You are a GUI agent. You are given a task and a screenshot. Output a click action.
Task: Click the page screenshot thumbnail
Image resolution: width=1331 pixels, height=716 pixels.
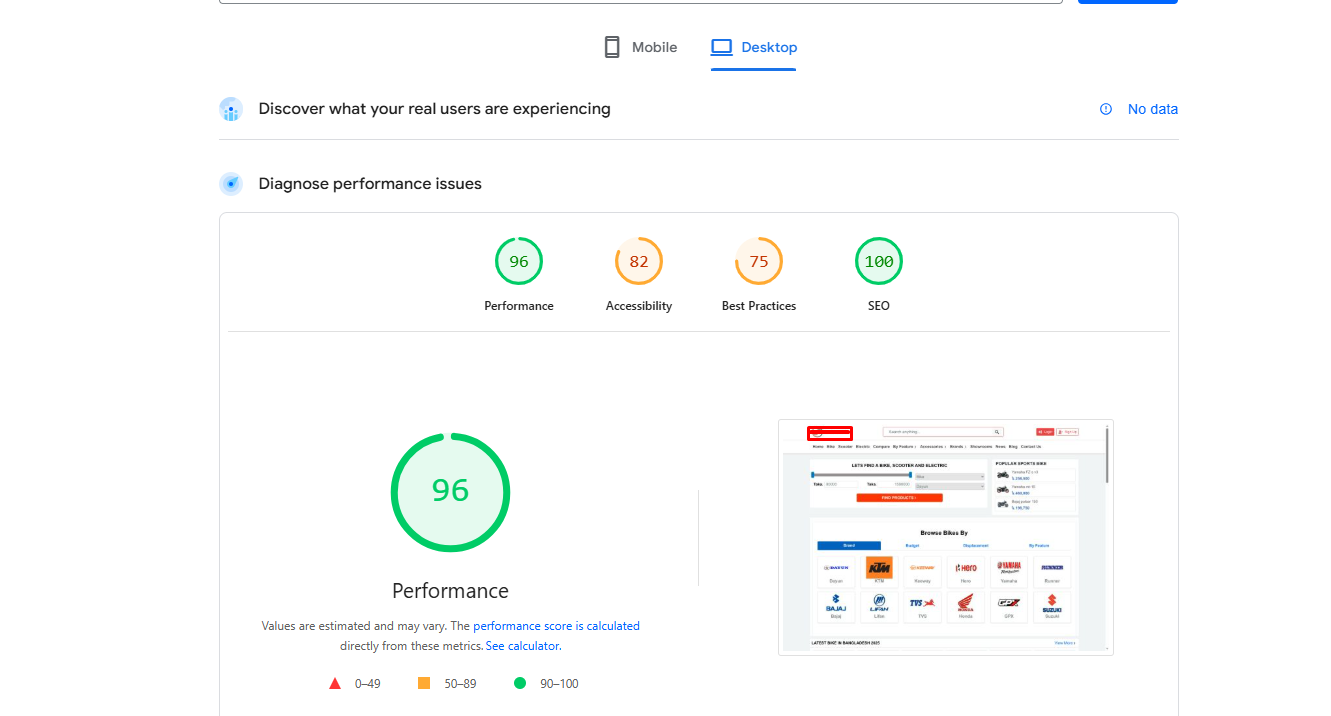945,537
